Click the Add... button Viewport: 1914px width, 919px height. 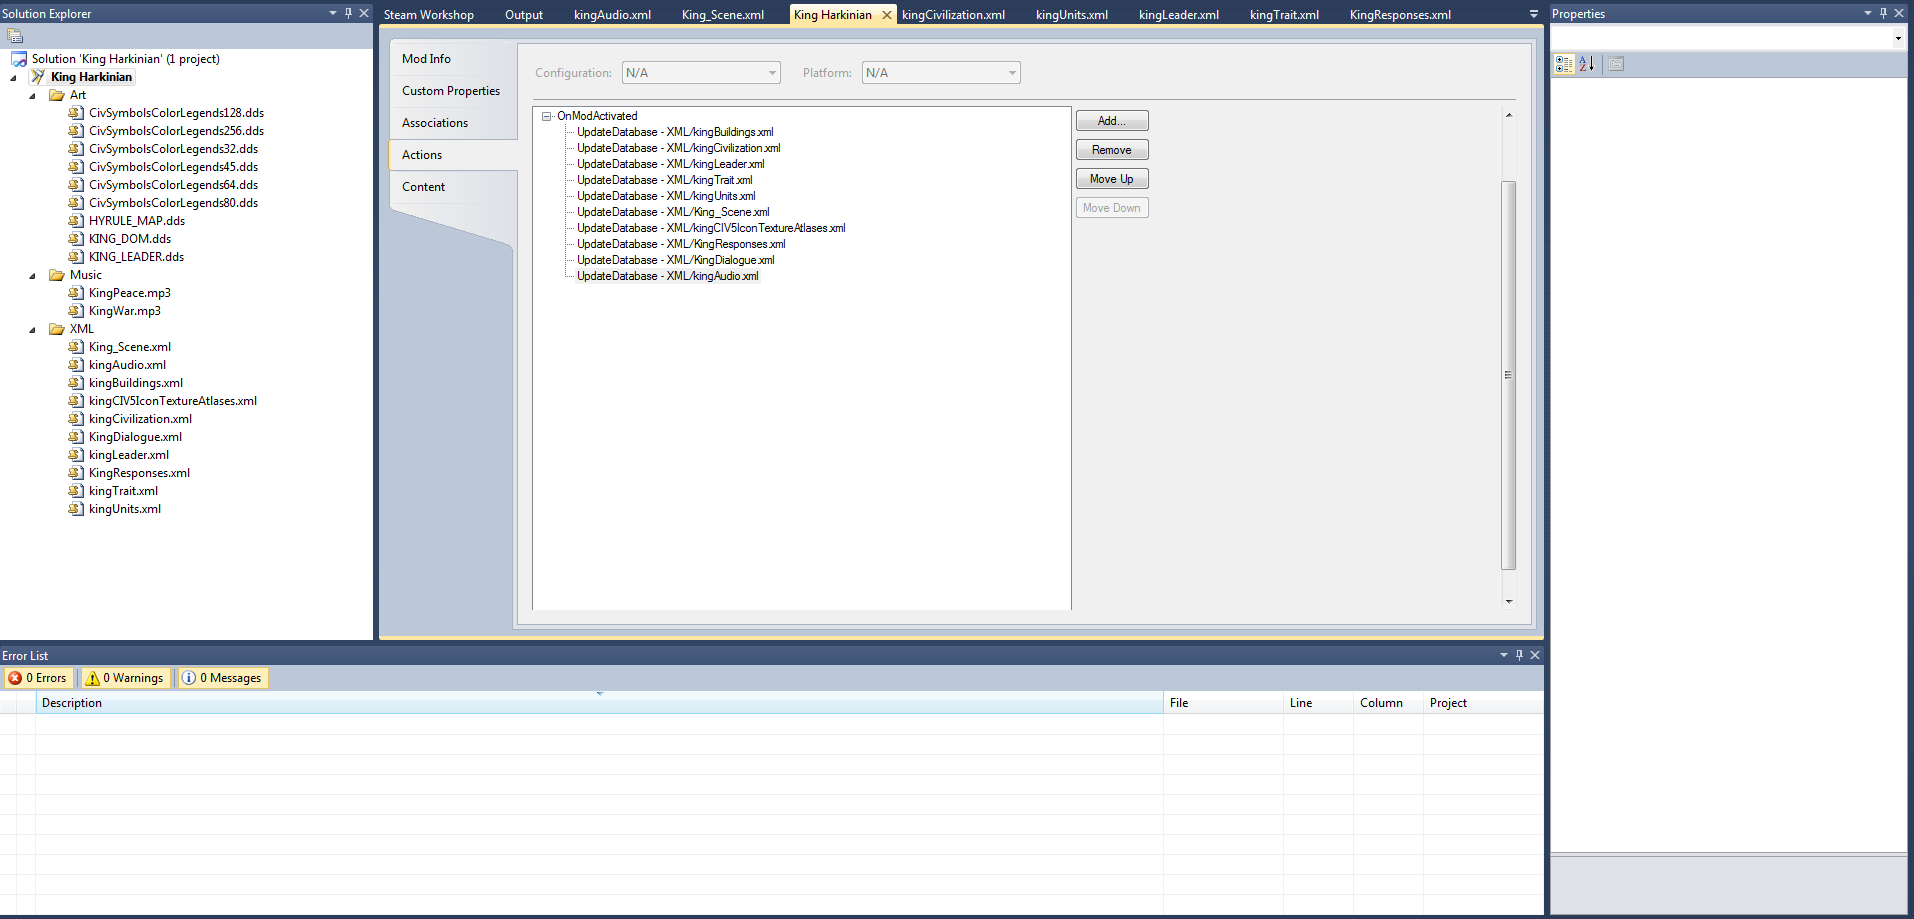pos(1112,121)
